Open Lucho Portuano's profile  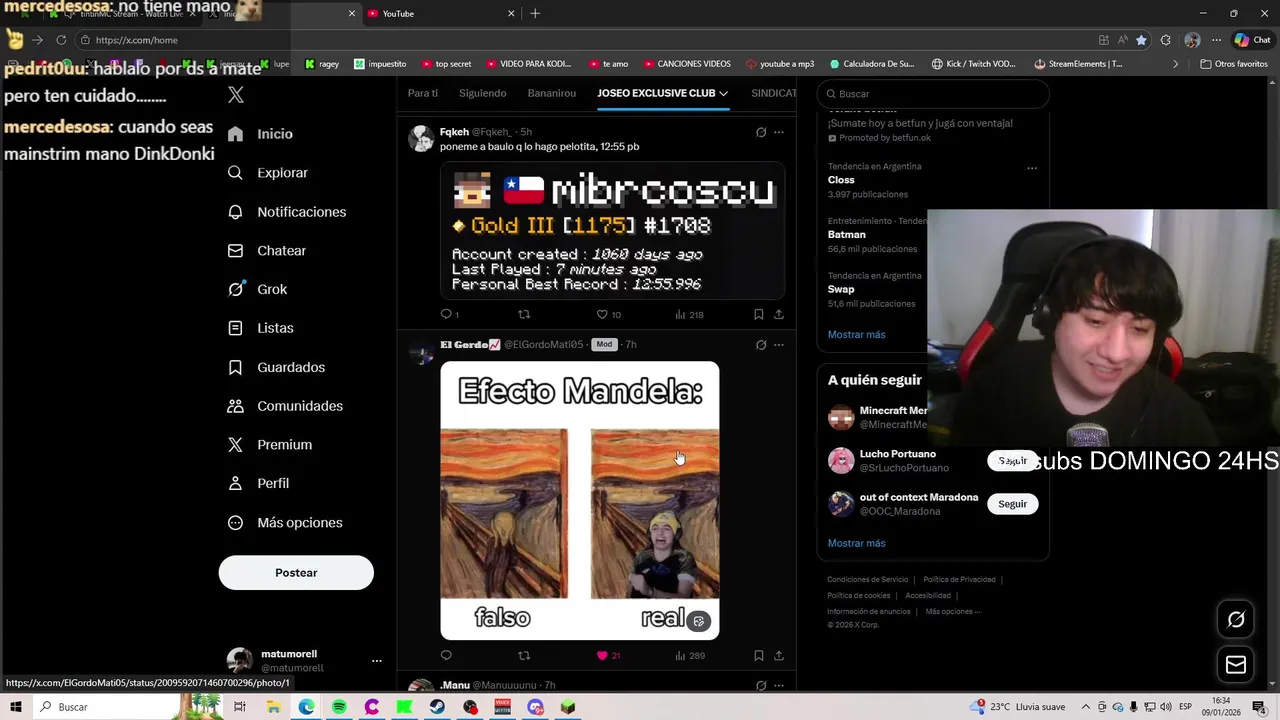pyautogui.click(x=897, y=454)
